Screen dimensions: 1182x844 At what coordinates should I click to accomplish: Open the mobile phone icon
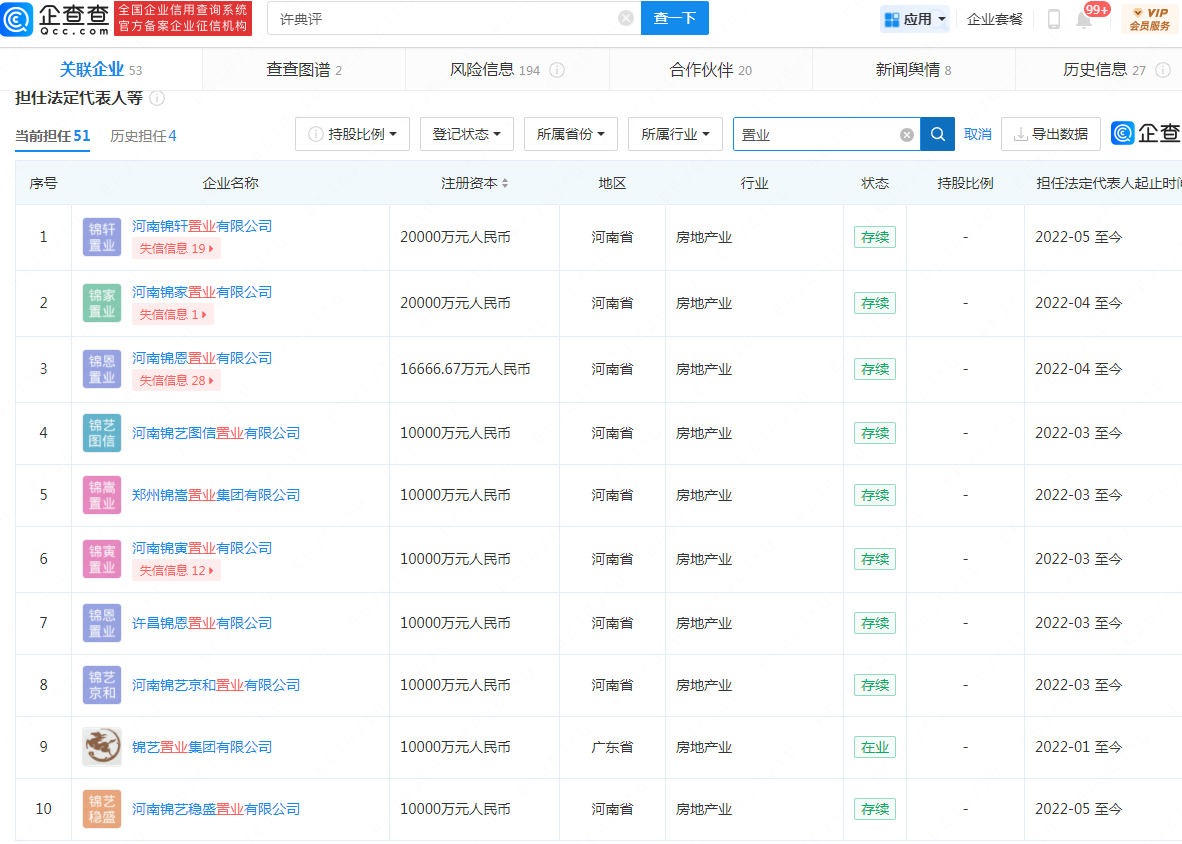tap(1053, 19)
